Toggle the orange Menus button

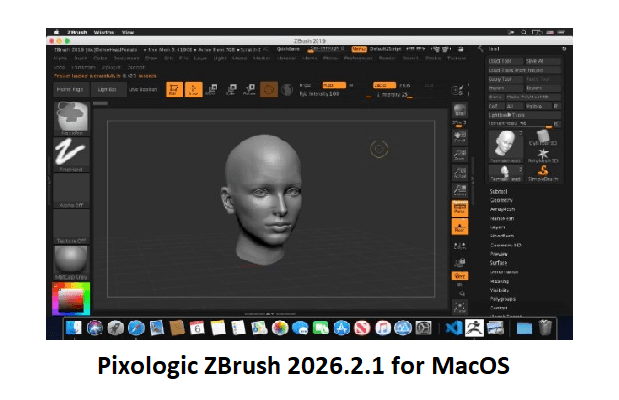359,49
